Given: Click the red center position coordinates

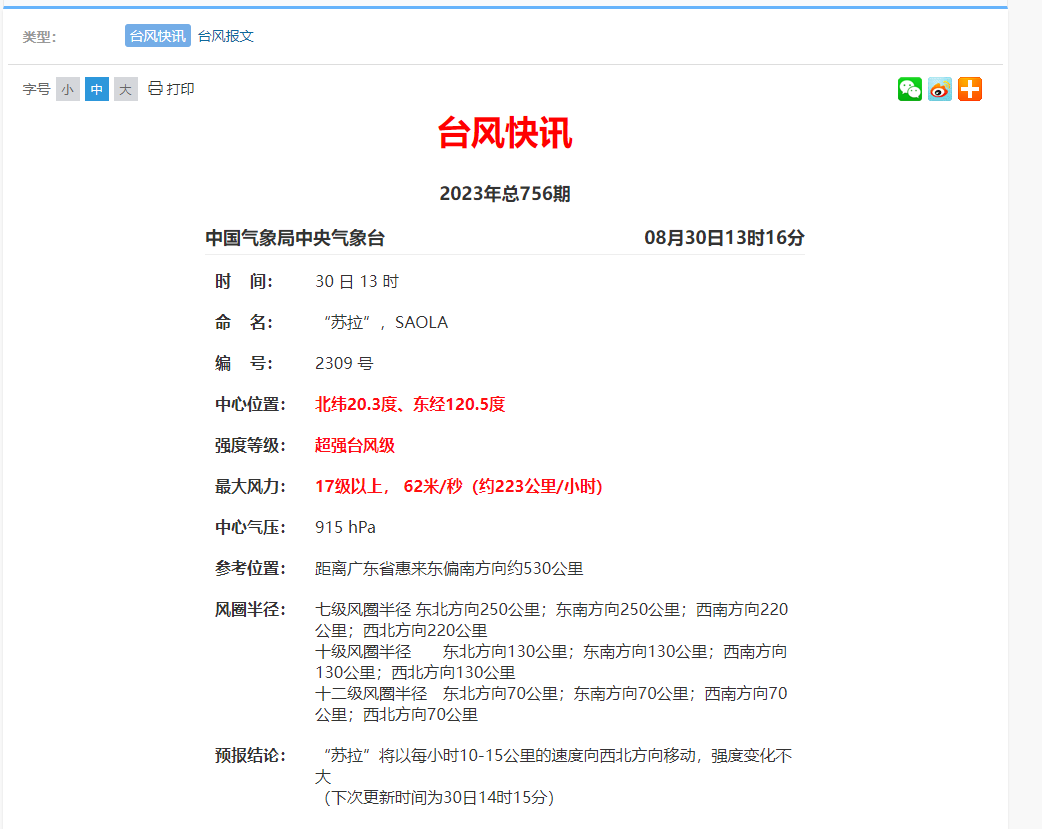Looking at the screenshot, I should point(410,404).
